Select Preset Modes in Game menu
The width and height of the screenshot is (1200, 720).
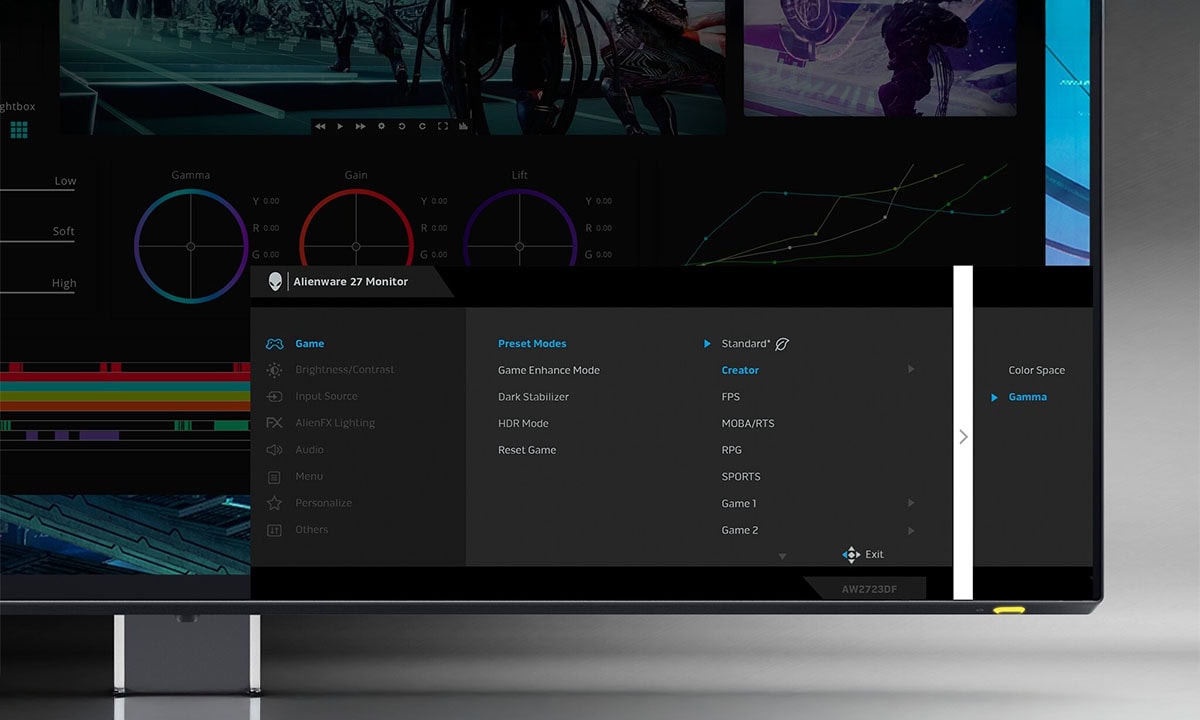pyautogui.click(x=532, y=343)
